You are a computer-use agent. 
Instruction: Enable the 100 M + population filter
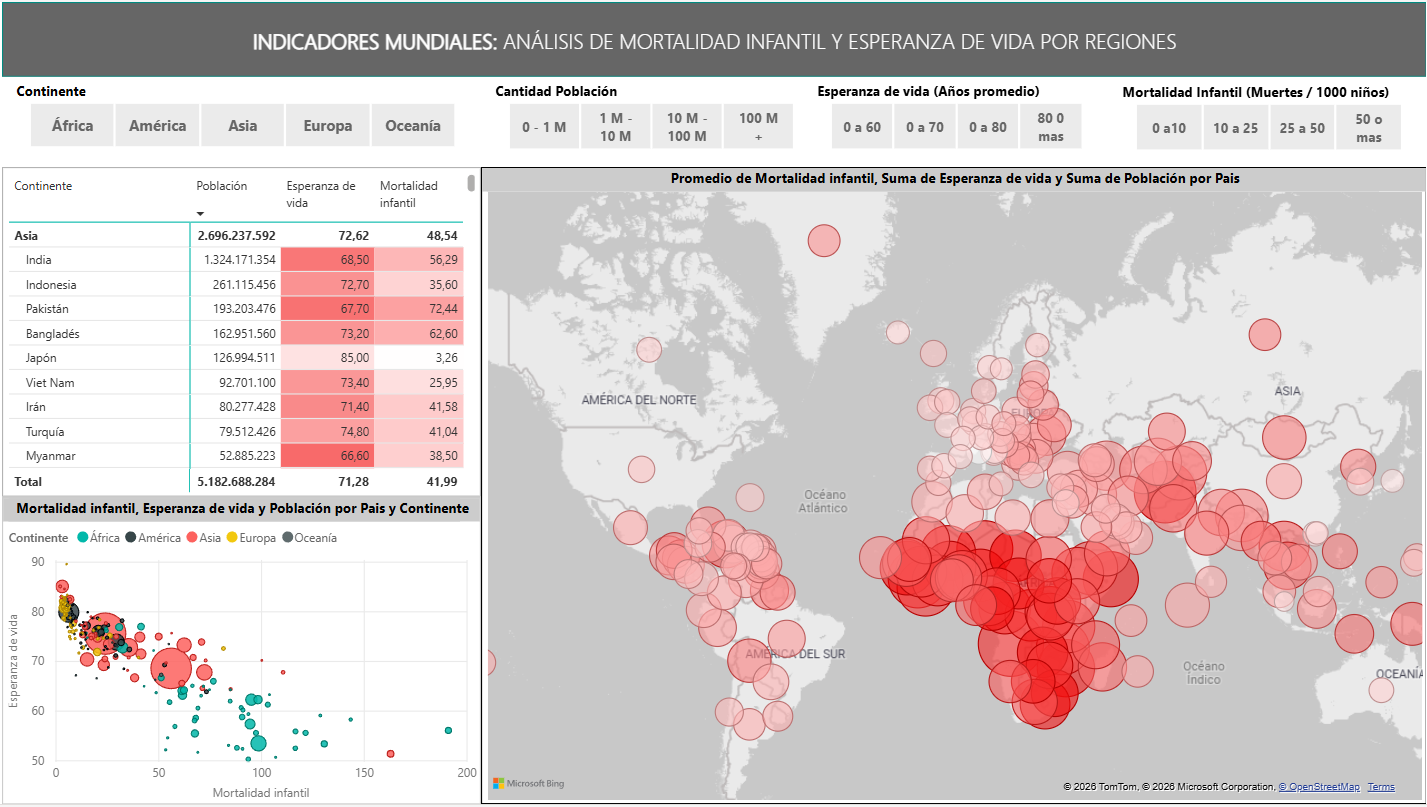tap(758, 125)
